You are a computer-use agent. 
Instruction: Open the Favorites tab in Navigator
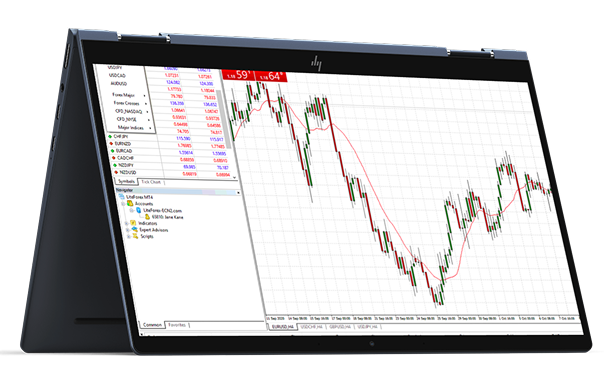(177, 325)
